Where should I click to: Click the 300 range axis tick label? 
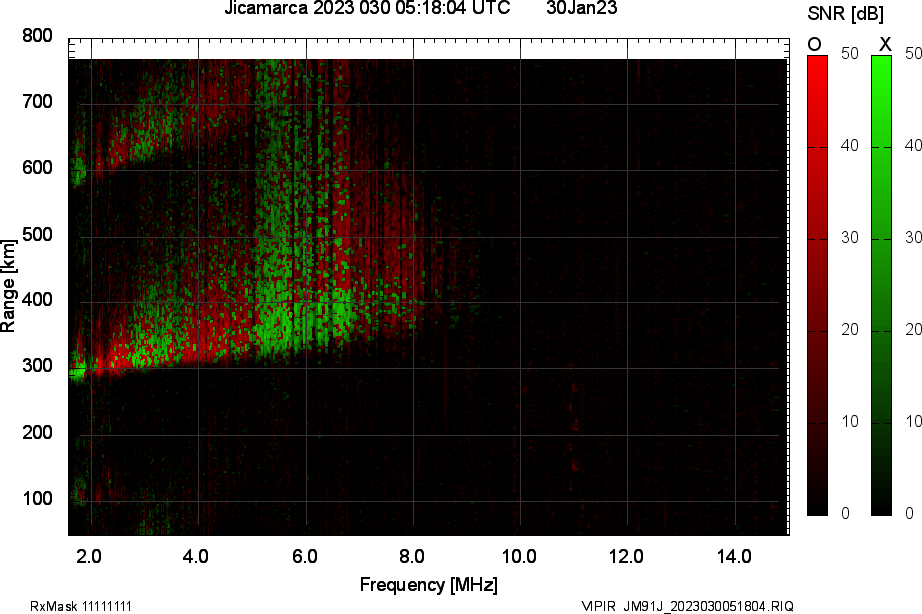(37, 366)
